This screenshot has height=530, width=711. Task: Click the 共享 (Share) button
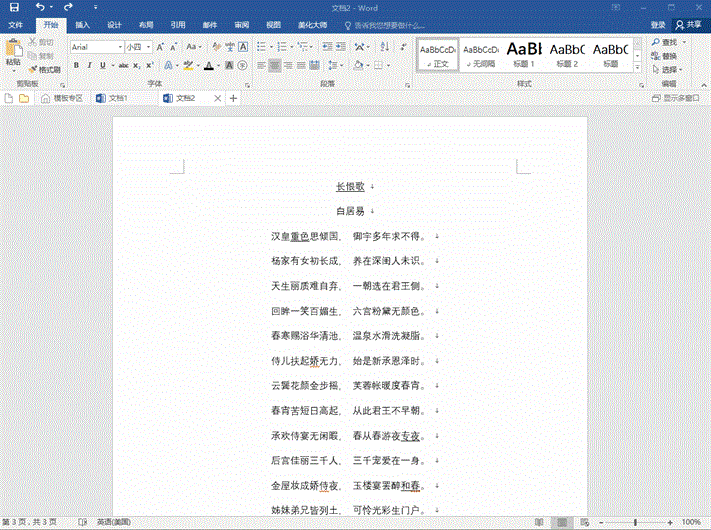point(688,24)
